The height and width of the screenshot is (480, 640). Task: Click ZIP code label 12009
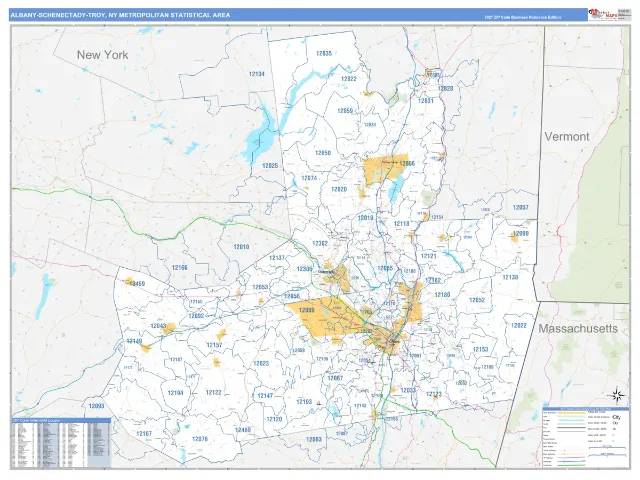point(307,311)
